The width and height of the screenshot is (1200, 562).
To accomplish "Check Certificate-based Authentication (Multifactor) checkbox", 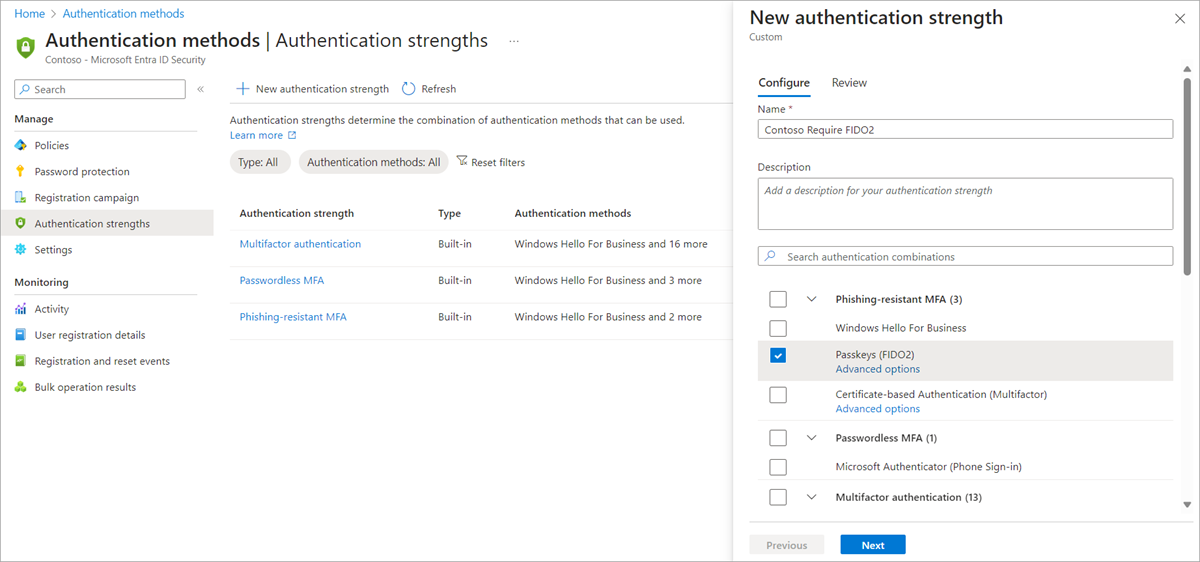I will [x=778, y=395].
